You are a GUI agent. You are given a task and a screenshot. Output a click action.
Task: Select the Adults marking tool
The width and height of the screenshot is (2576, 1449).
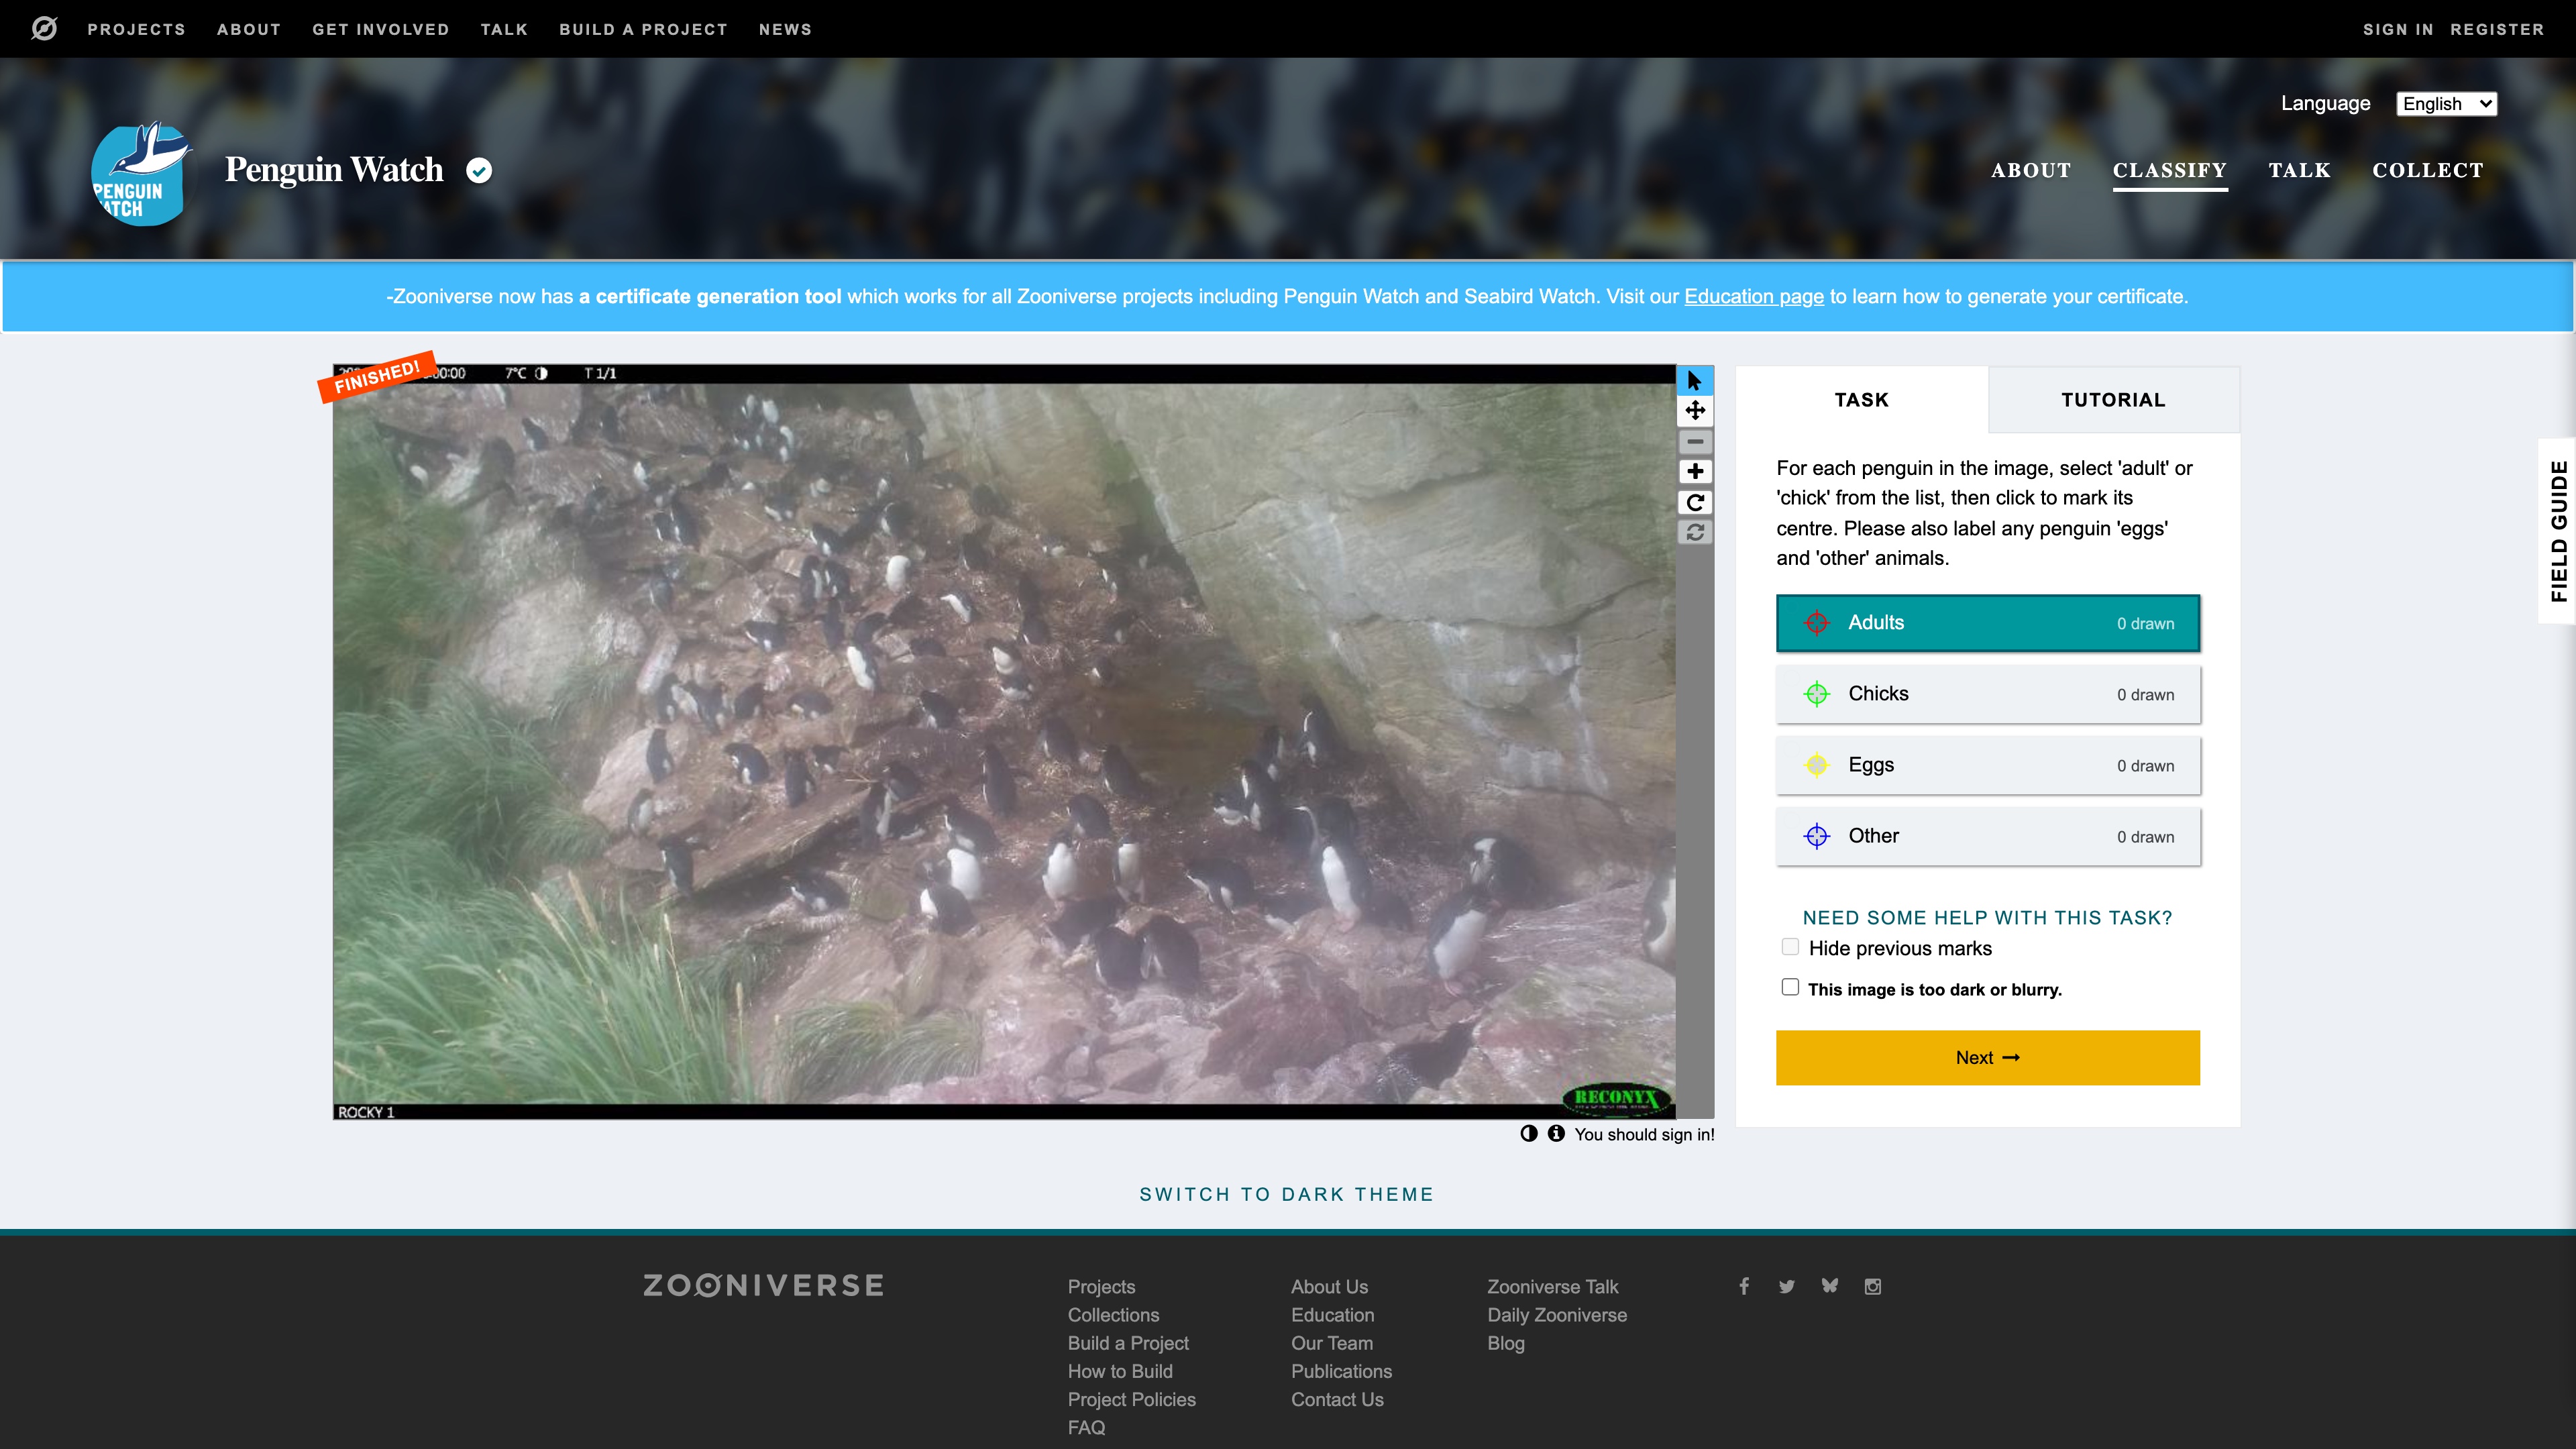point(1987,623)
